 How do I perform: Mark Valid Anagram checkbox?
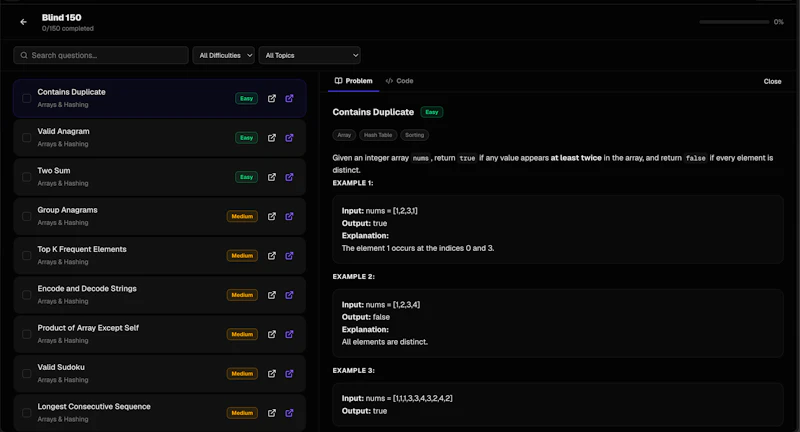coord(27,138)
